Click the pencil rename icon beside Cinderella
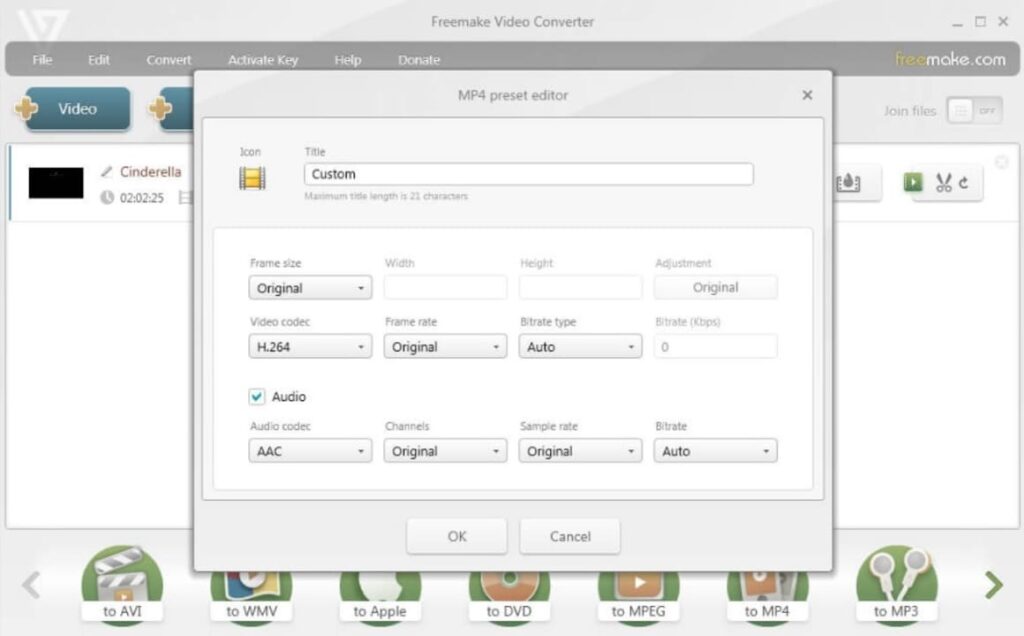This screenshot has width=1024, height=636. [107, 172]
